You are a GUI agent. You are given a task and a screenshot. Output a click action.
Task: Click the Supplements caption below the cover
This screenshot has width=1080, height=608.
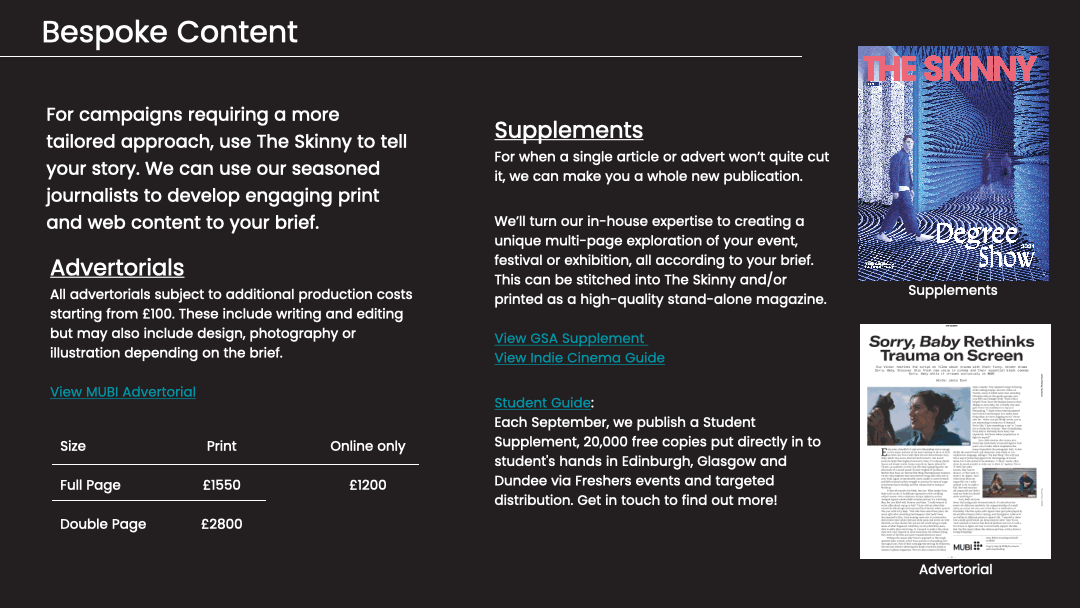click(x=952, y=291)
